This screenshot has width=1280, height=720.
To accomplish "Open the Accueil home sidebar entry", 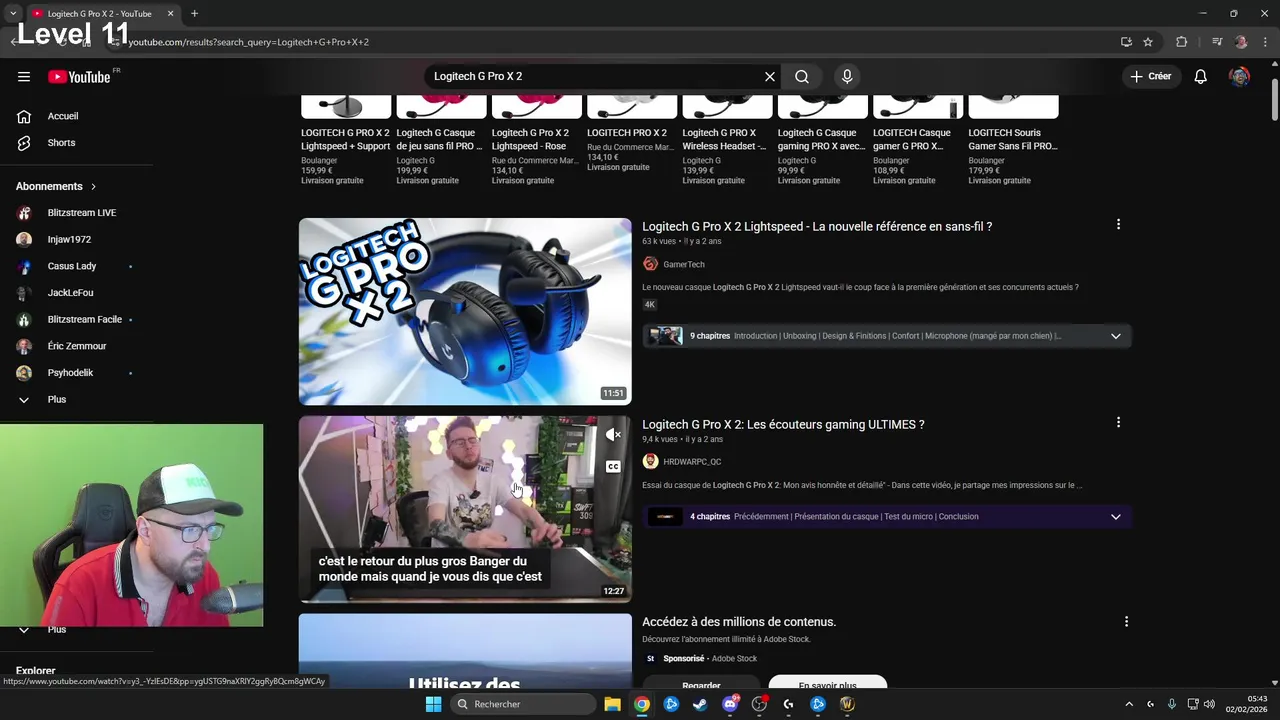I will (63, 116).
